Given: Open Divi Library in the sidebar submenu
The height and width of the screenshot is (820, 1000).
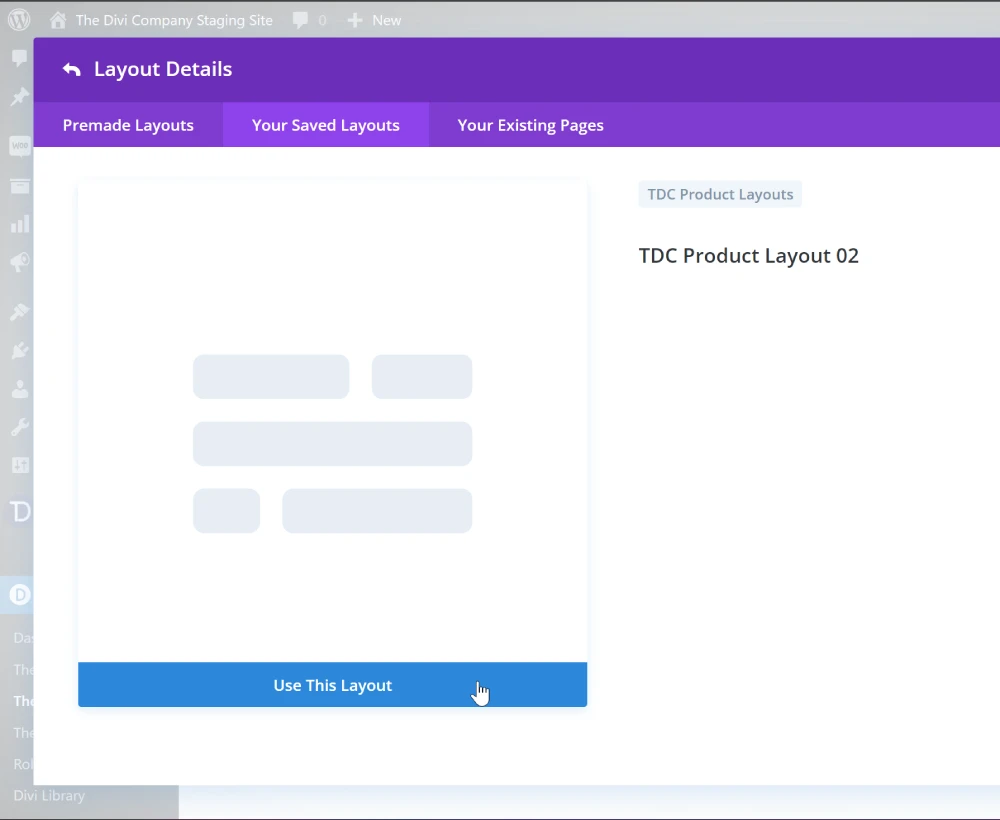Looking at the screenshot, I should pyautogui.click(x=49, y=796).
